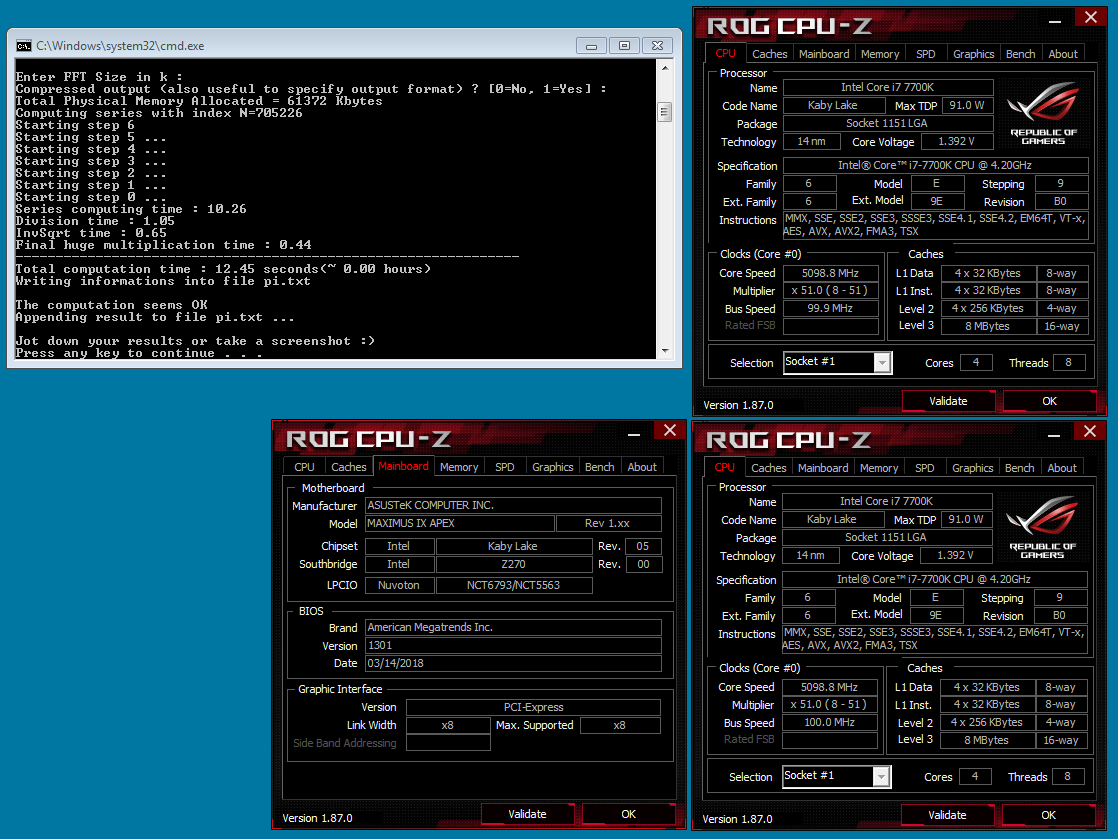Click NCT6793/NCT5563 LPCIO field

tap(513, 585)
